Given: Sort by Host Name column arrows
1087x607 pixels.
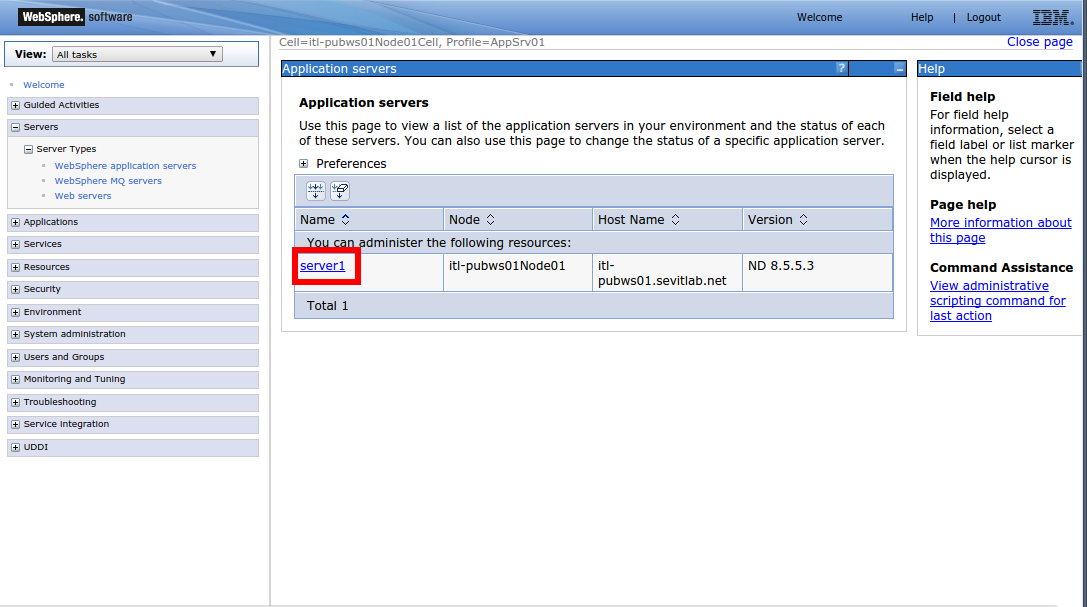Looking at the screenshot, I should click(675, 220).
